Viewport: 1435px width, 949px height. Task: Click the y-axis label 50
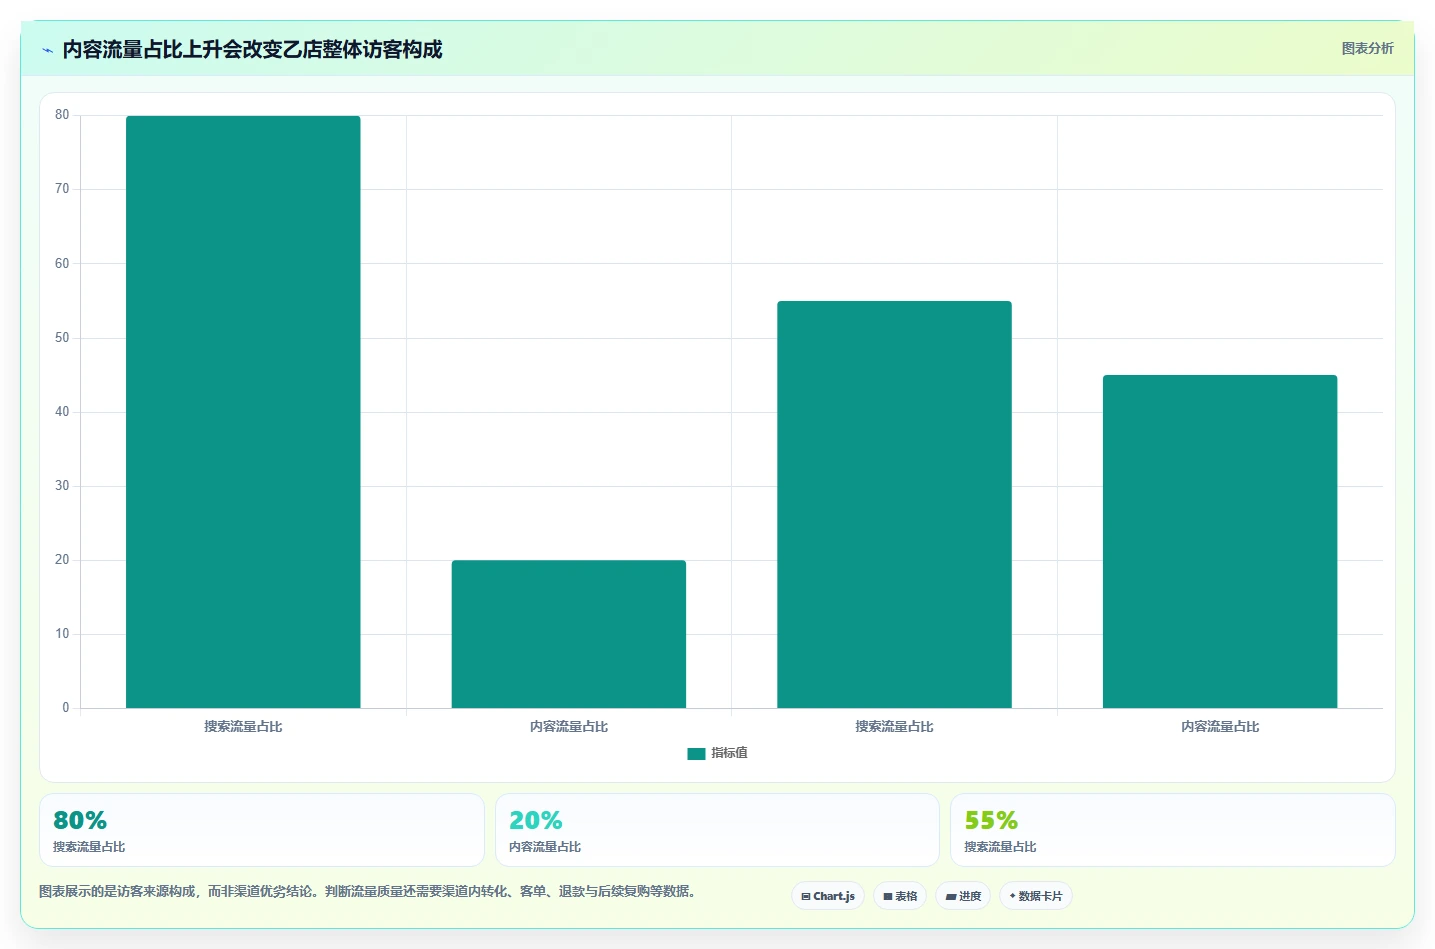point(62,338)
